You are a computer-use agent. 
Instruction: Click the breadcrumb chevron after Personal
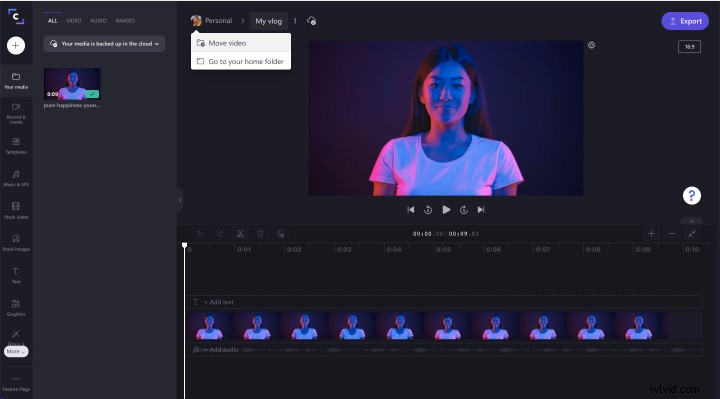coord(242,21)
